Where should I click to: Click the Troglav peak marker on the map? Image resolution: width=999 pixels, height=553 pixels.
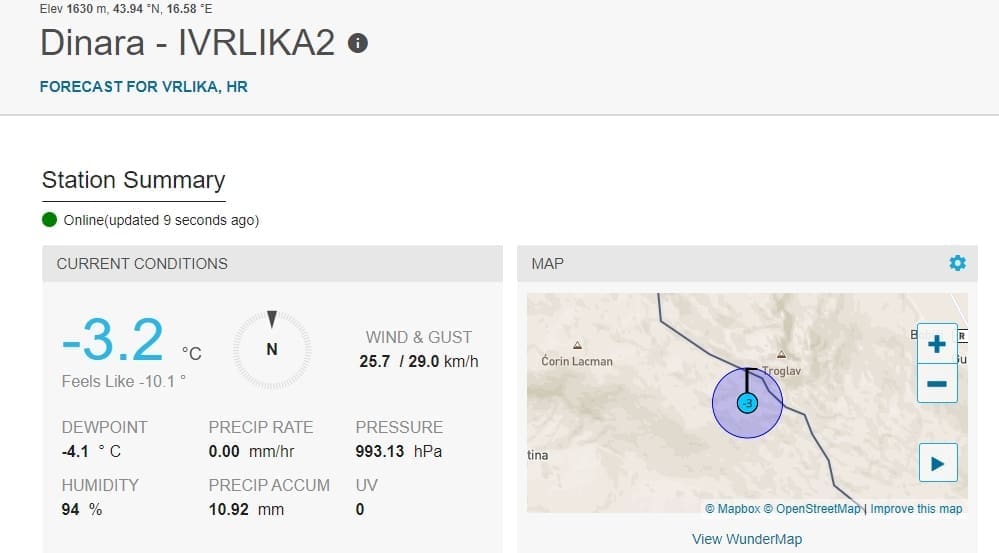tap(781, 355)
